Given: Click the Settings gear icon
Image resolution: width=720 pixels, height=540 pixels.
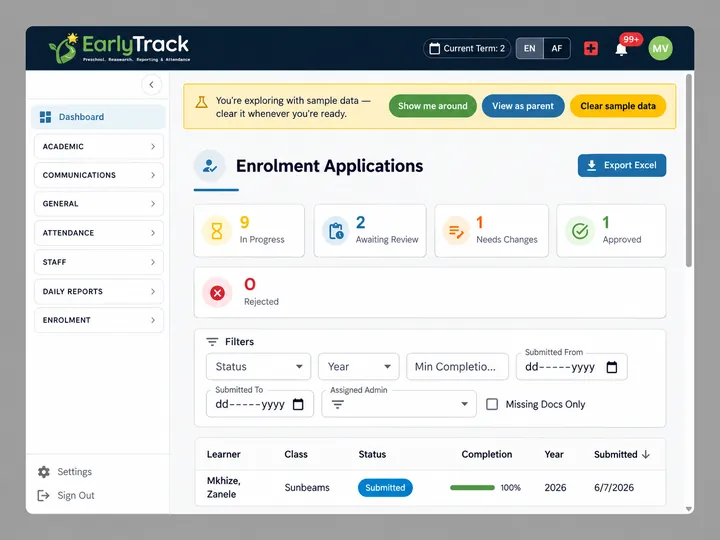Looking at the screenshot, I should tap(44, 472).
